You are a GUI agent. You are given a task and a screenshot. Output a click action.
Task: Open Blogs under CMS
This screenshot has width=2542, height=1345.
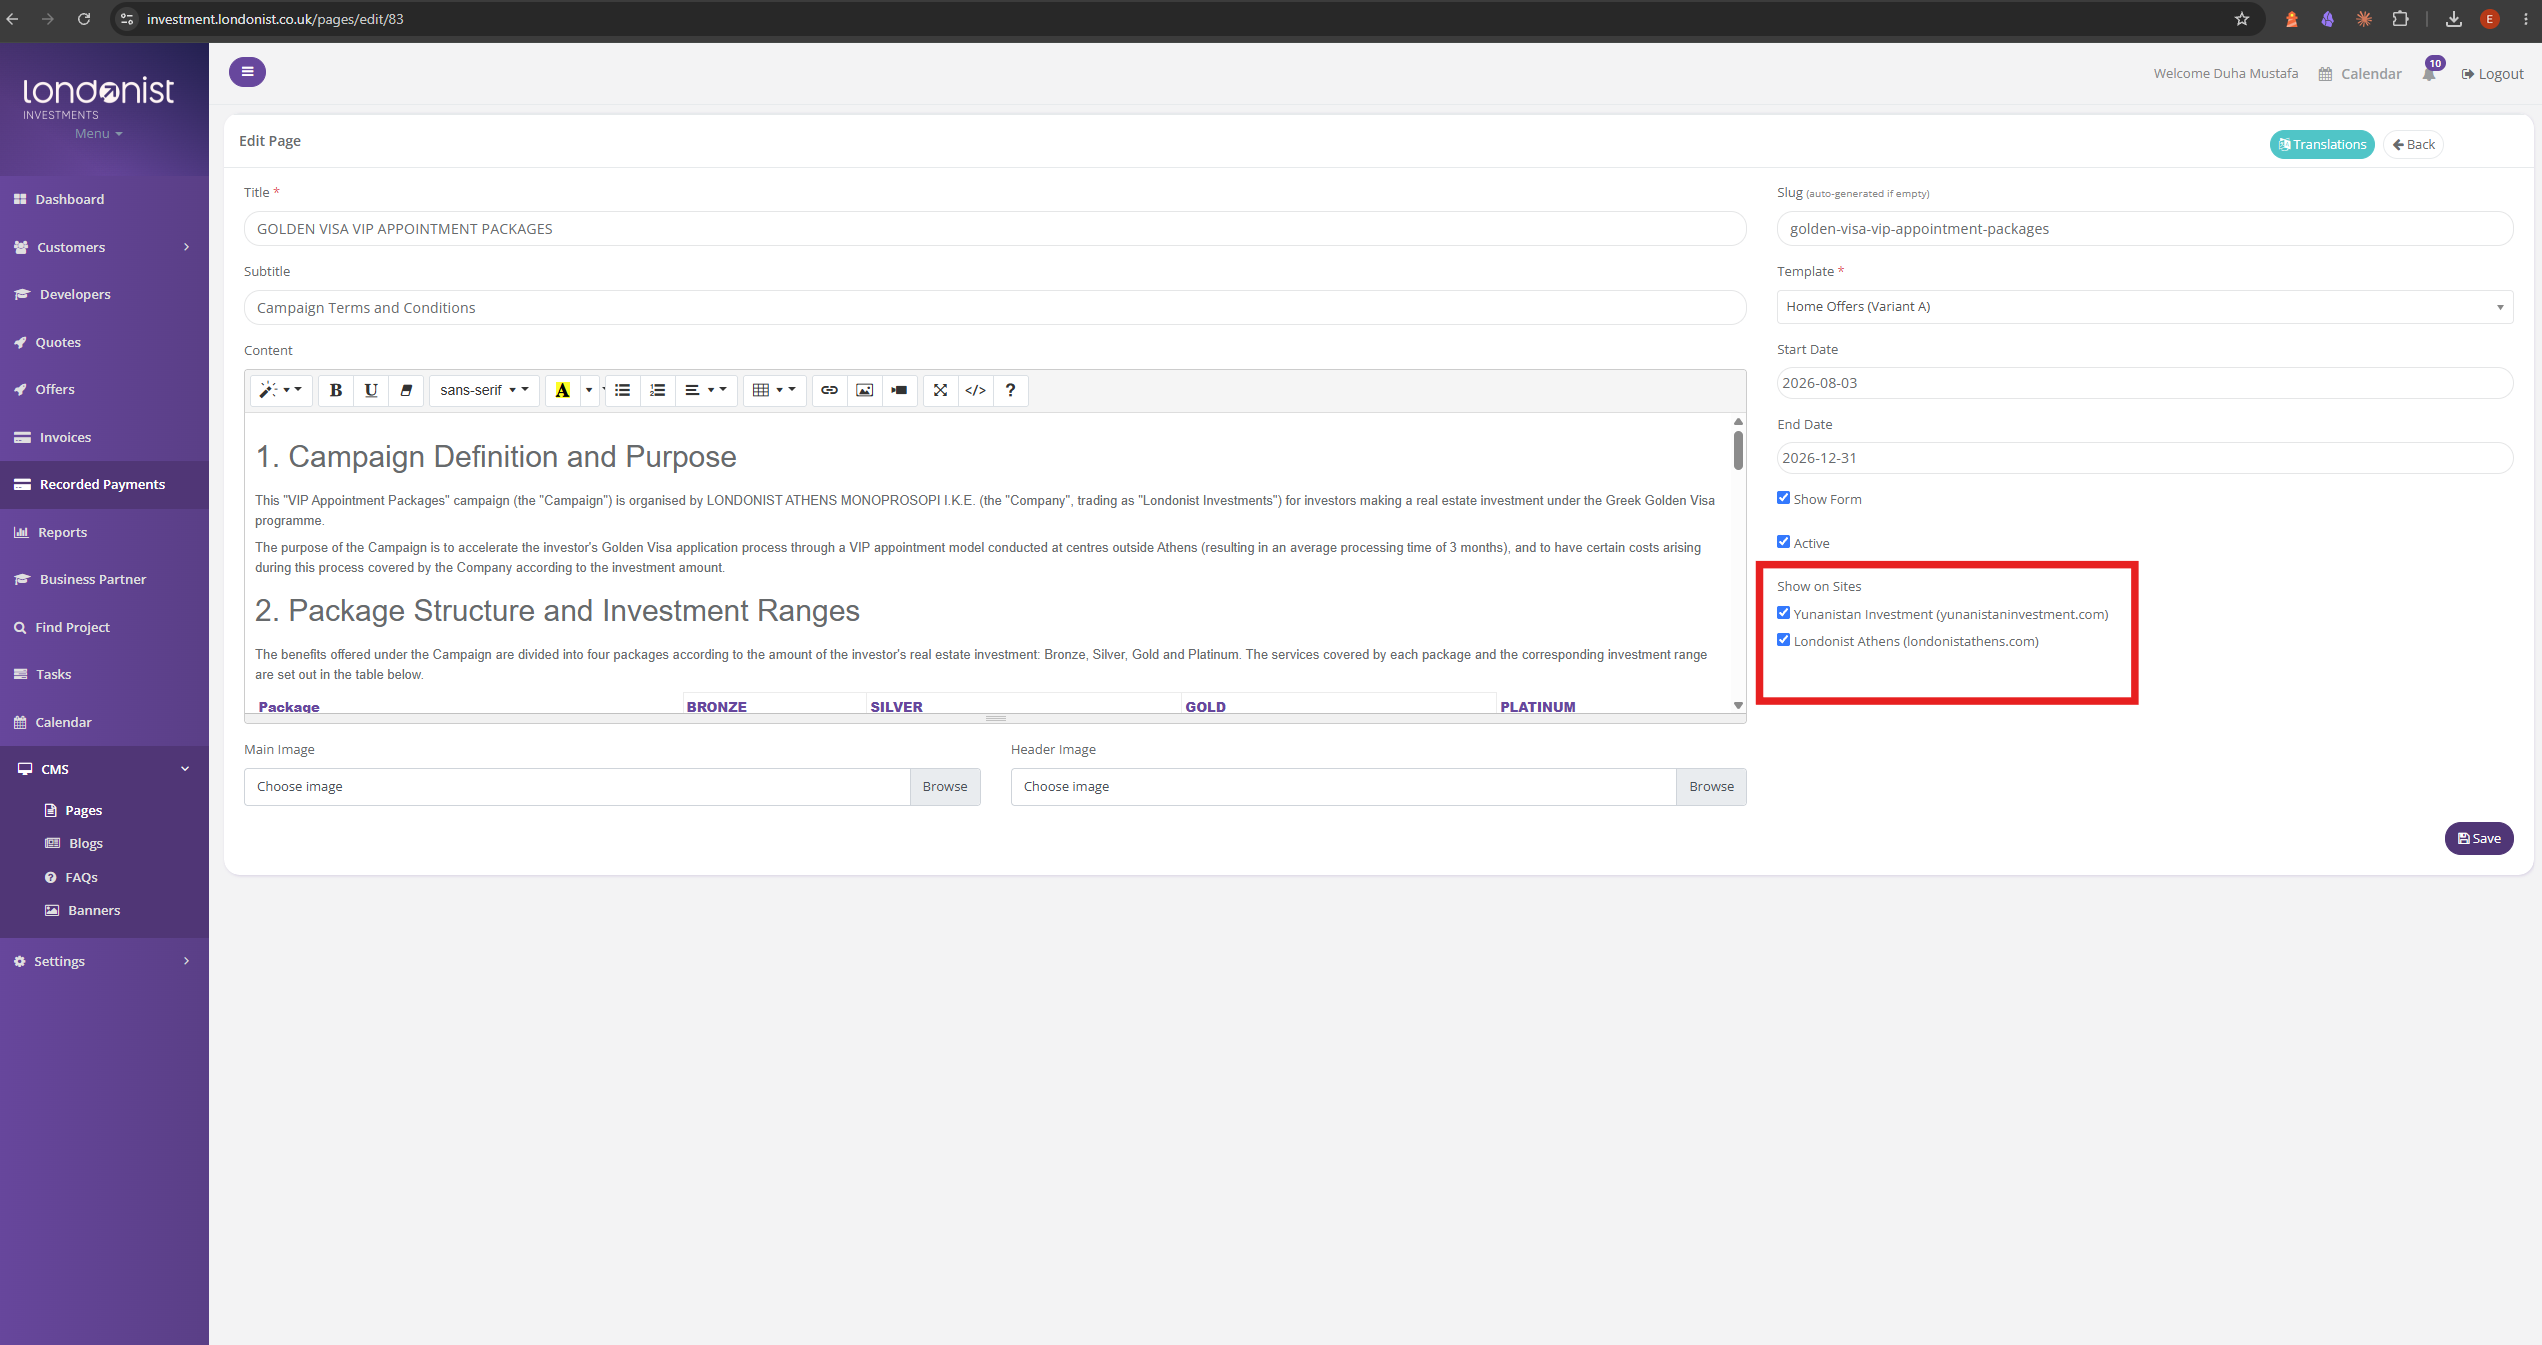(86, 843)
